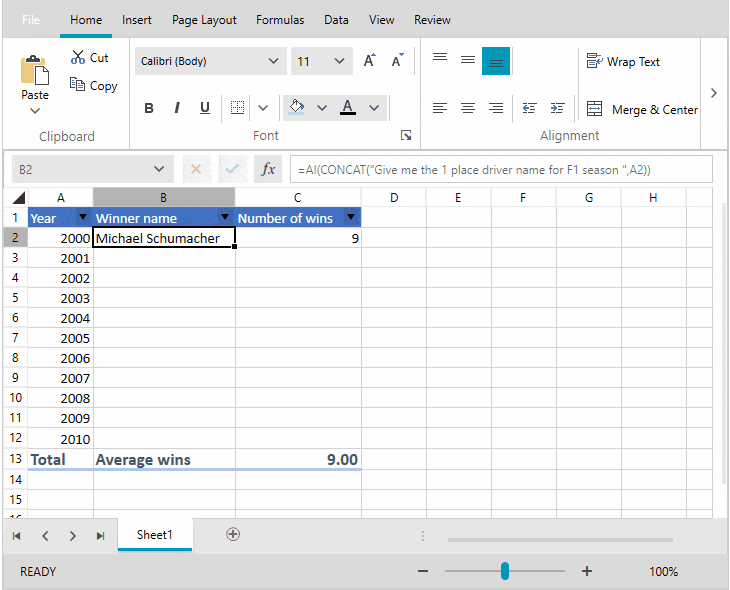Open the Winner name filter dropdown
Image resolution: width=730 pixels, height=590 pixels.
[x=225, y=217]
